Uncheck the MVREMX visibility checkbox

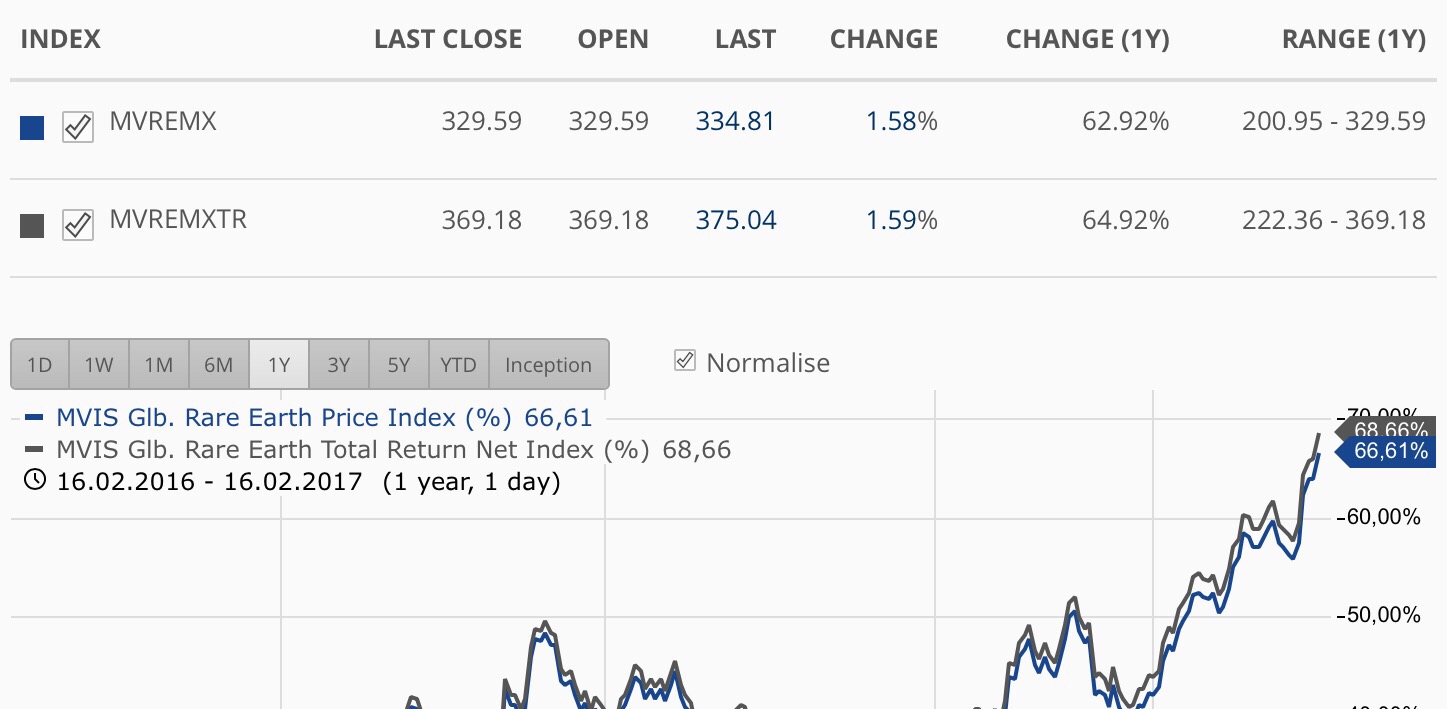pyautogui.click(x=77, y=128)
